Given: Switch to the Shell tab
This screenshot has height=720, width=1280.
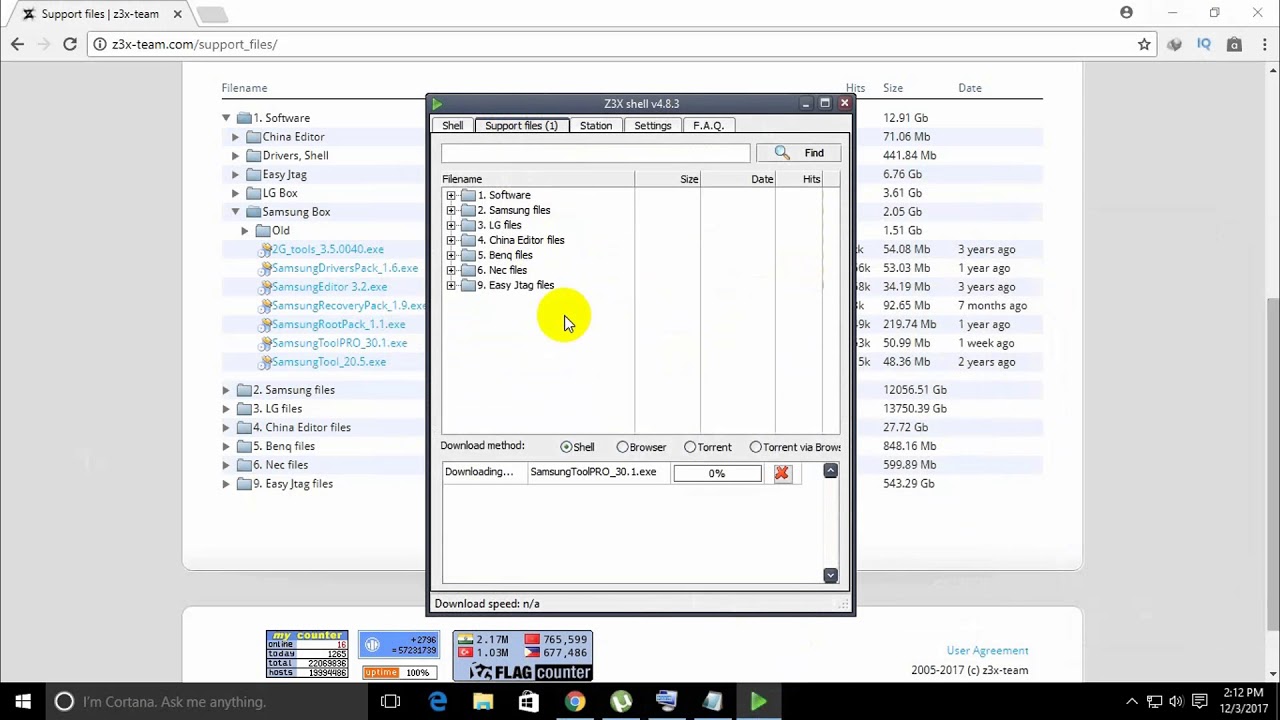Looking at the screenshot, I should (x=453, y=125).
